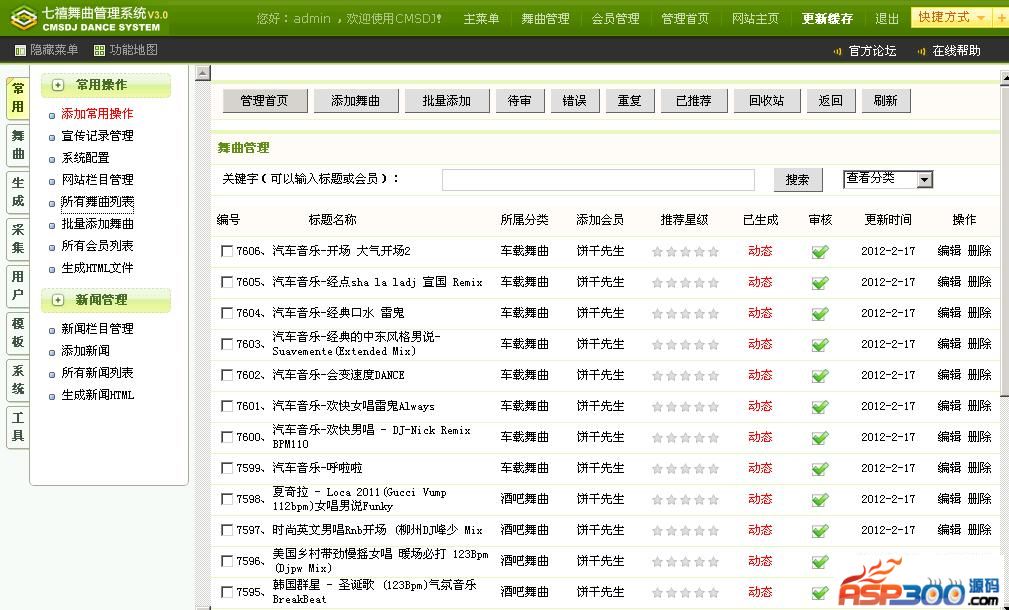Open 生成HTML文件 in the sidebar

[98, 268]
